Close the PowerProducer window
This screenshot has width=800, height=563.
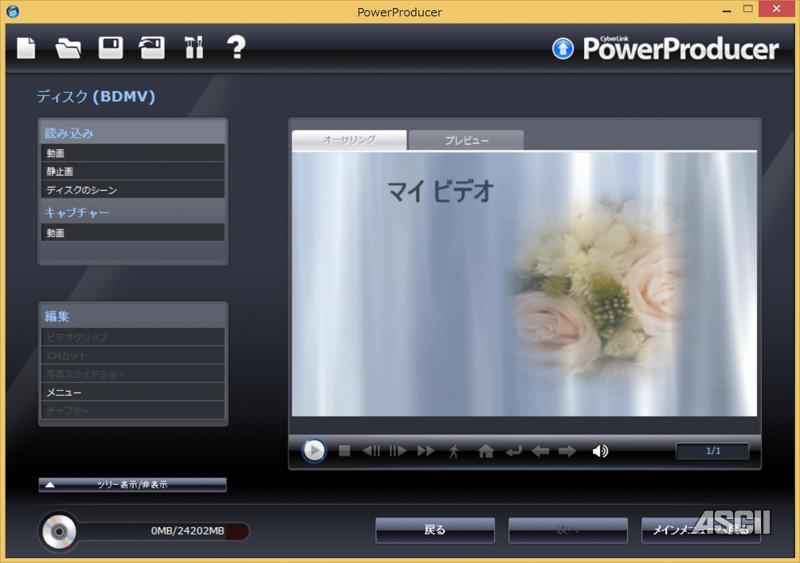777,9
